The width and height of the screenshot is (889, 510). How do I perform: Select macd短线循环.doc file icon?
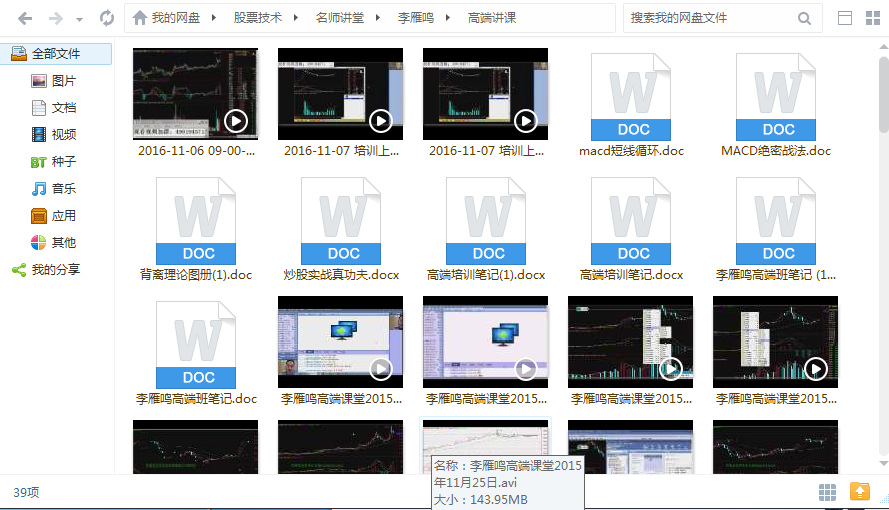coord(630,97)
